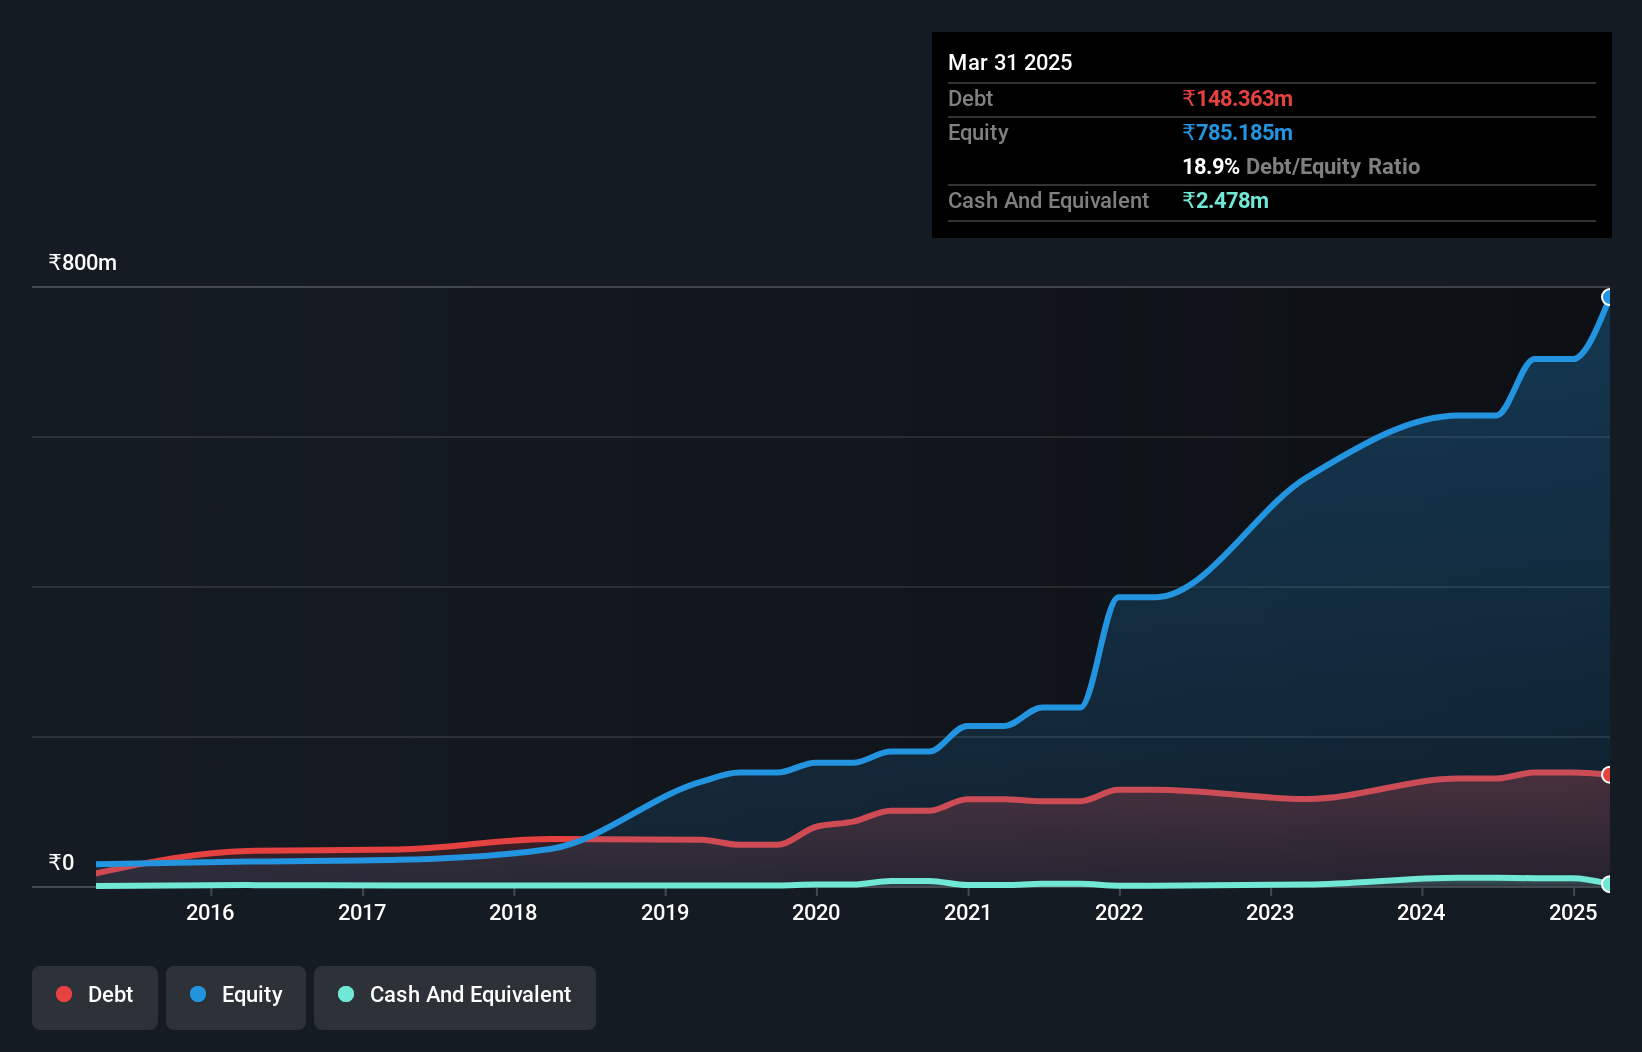Screen dimensions: 1642x1052
Task: Click the 2017 x-axis label
Action: [x=362, y=912]
